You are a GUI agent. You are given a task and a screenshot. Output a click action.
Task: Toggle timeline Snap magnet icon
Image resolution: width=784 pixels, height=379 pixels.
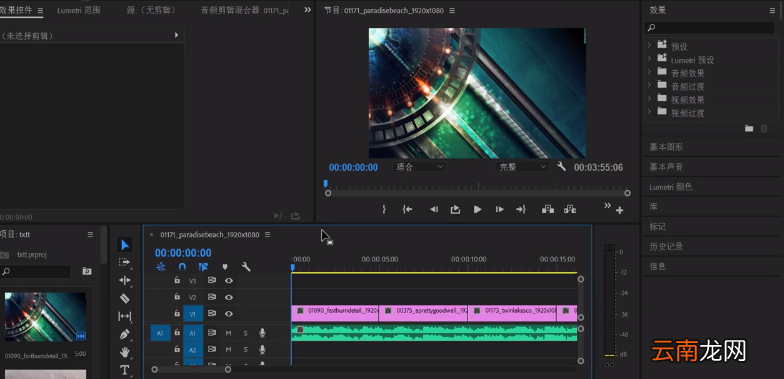pyautogui.click(x=182, y=267)
